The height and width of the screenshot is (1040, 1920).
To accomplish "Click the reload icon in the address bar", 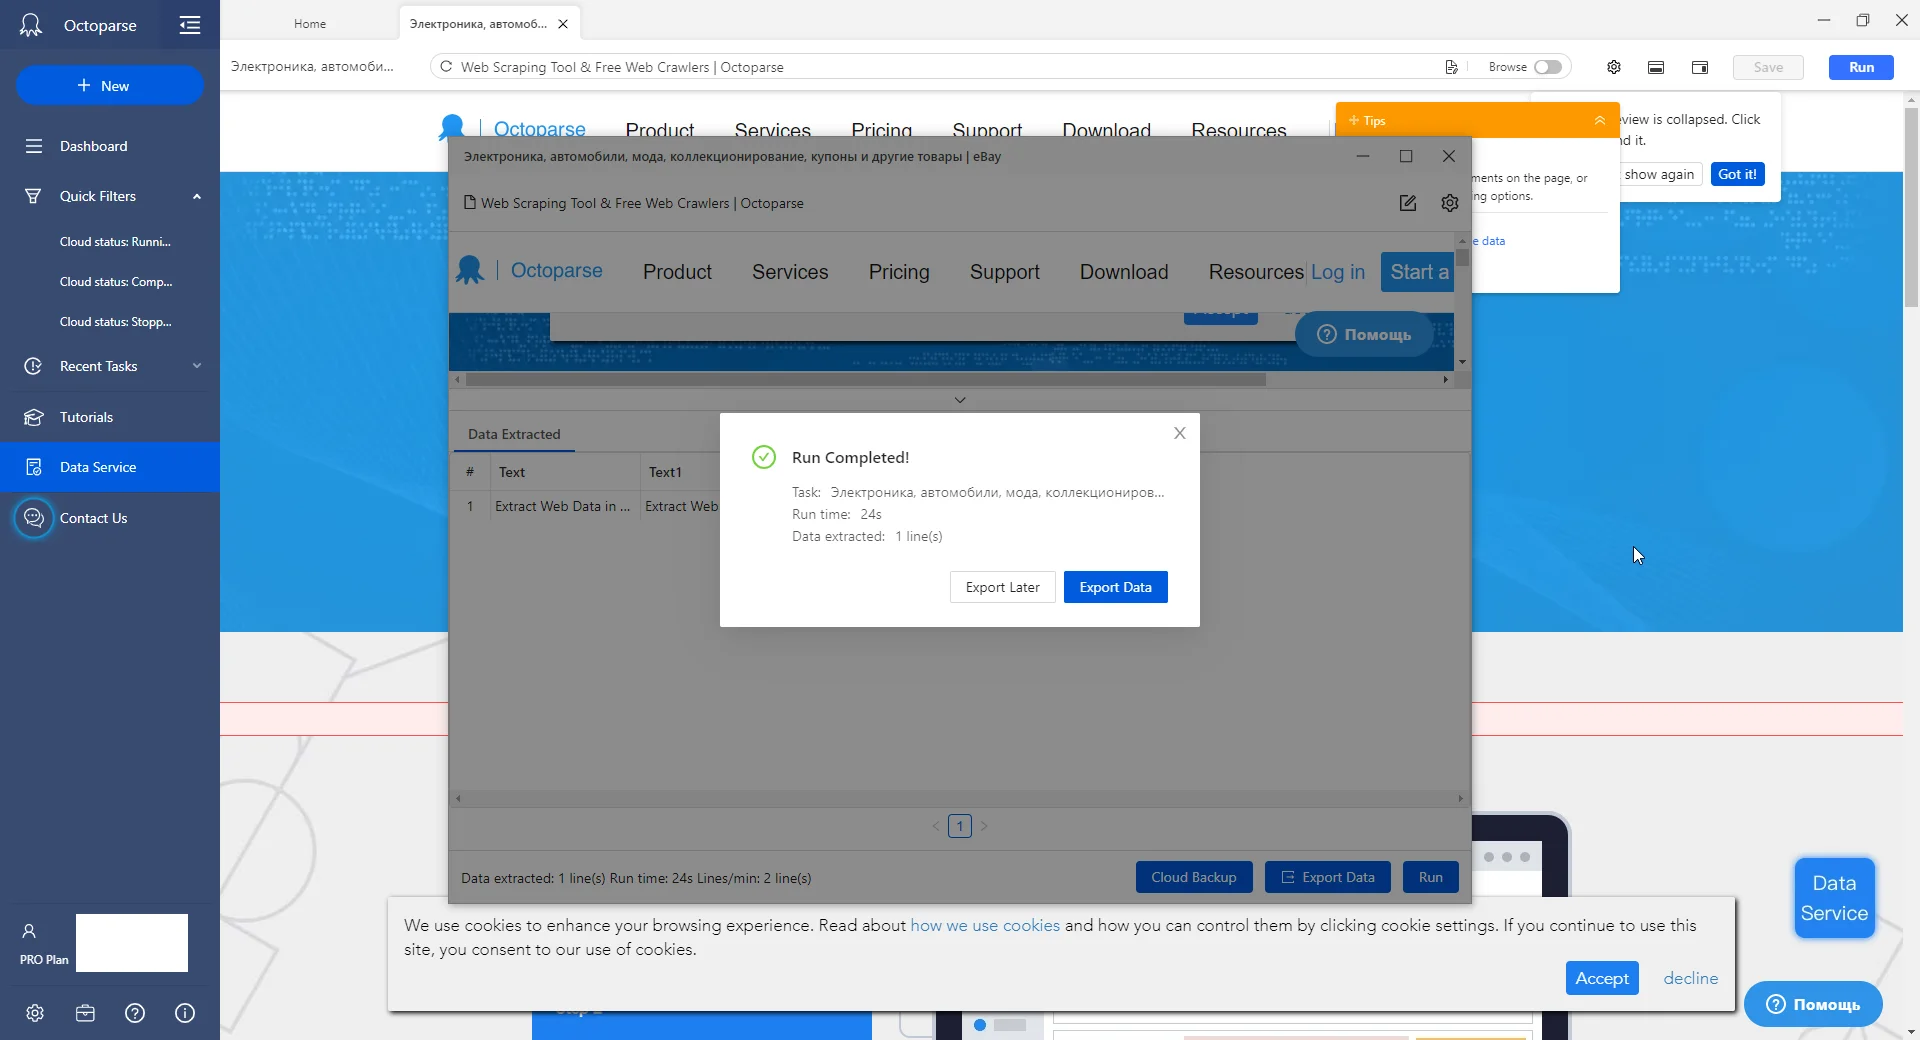I will [446, 67].
